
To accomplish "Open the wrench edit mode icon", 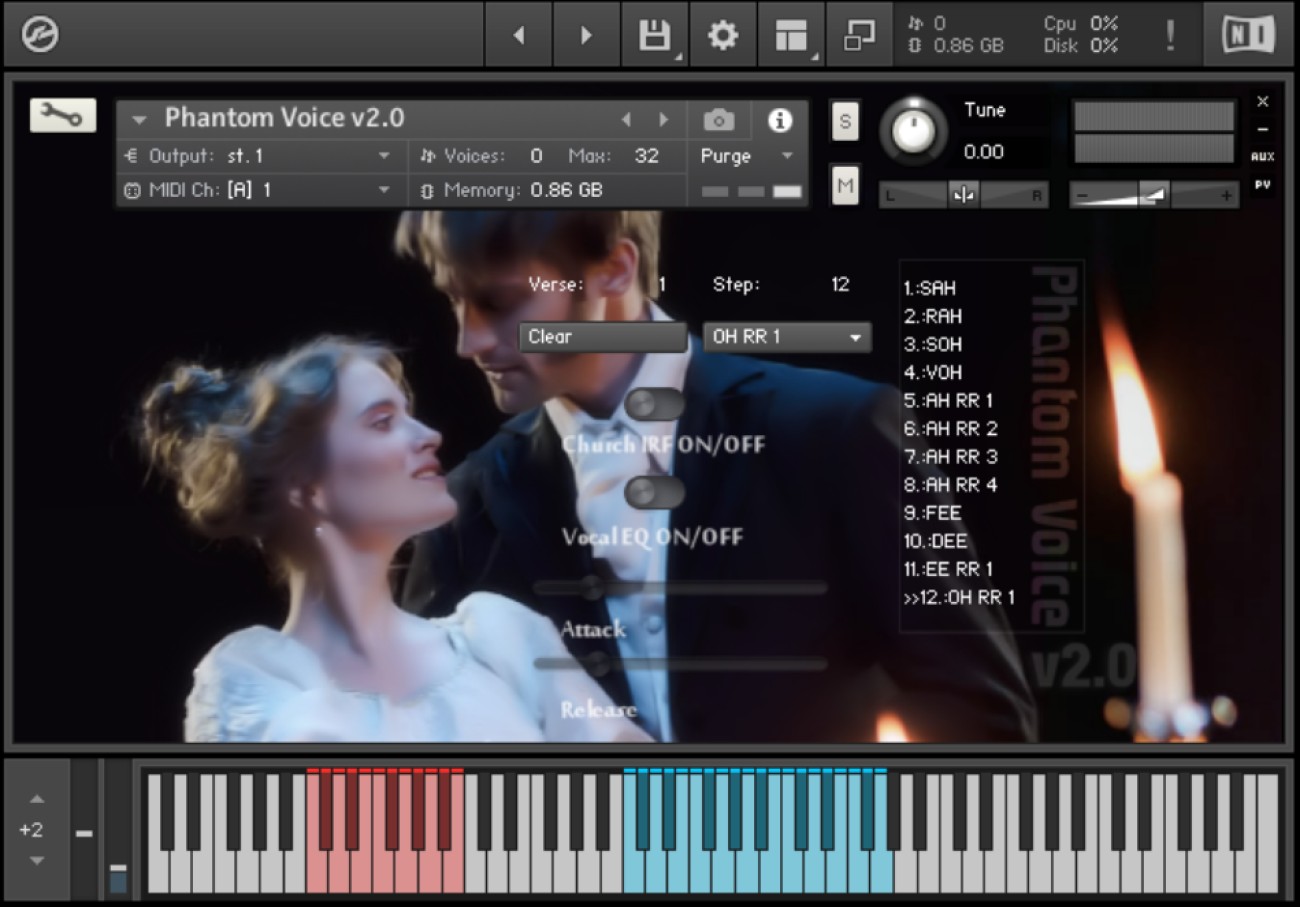I will point(63,116).
